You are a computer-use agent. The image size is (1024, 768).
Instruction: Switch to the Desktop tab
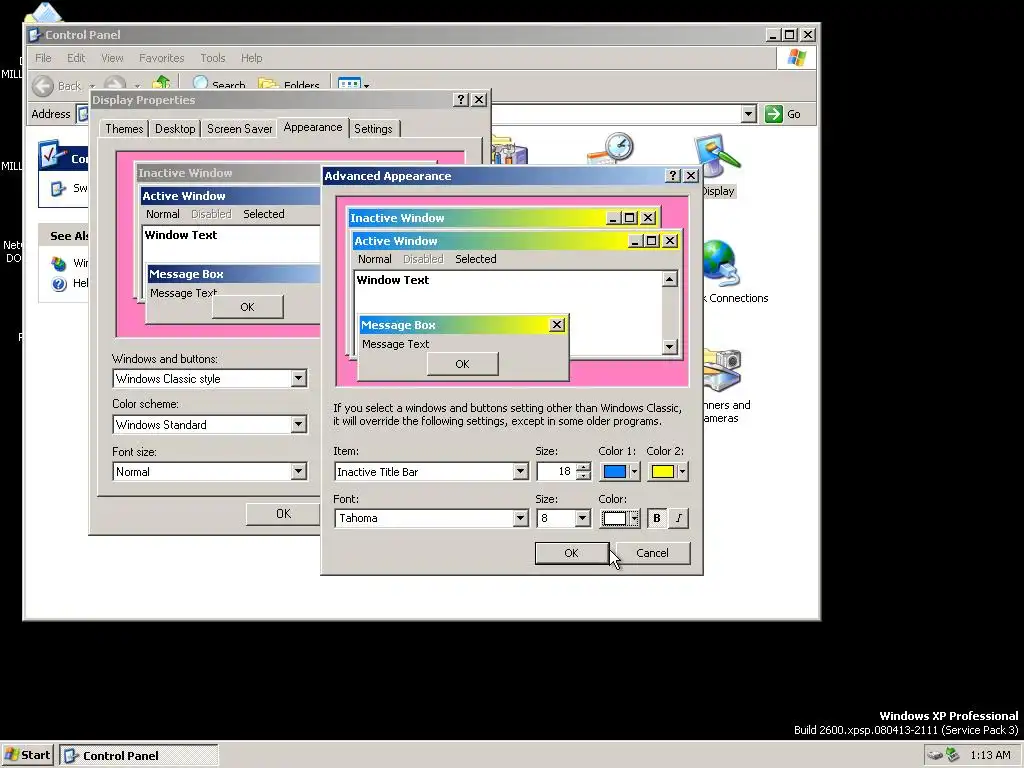pos(175,129)
